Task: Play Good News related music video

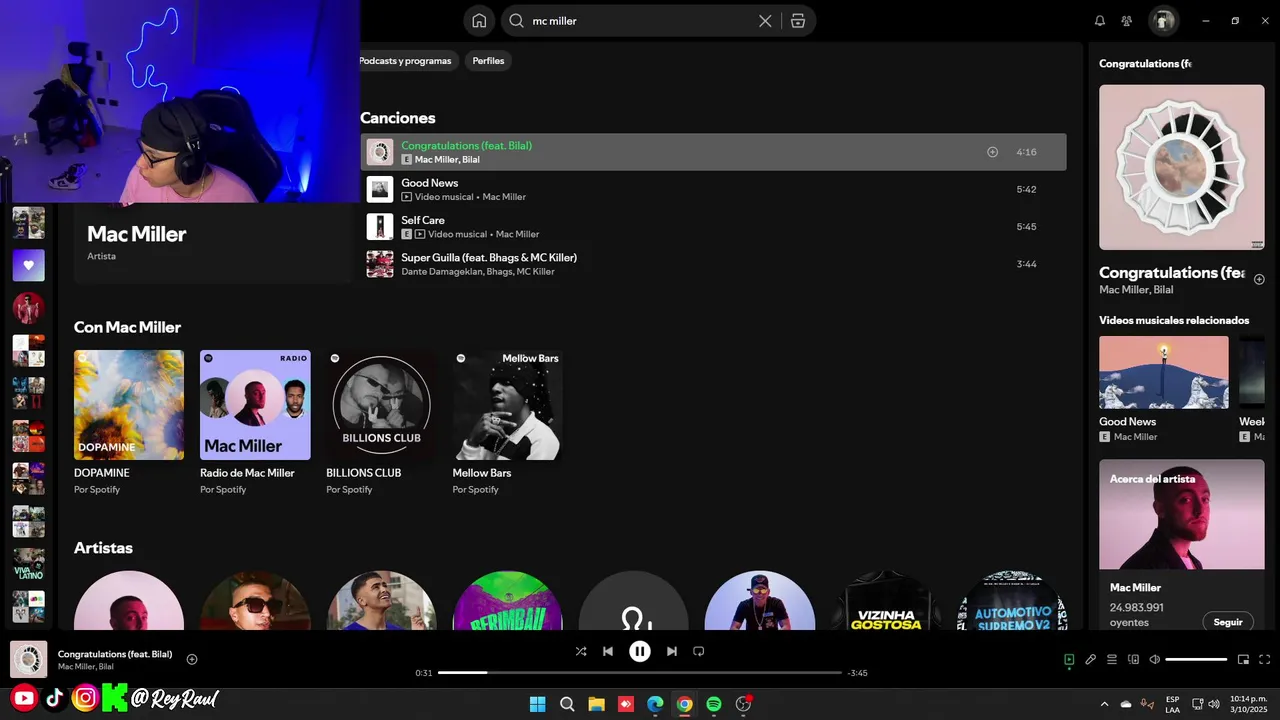Action: [1164, 372]
